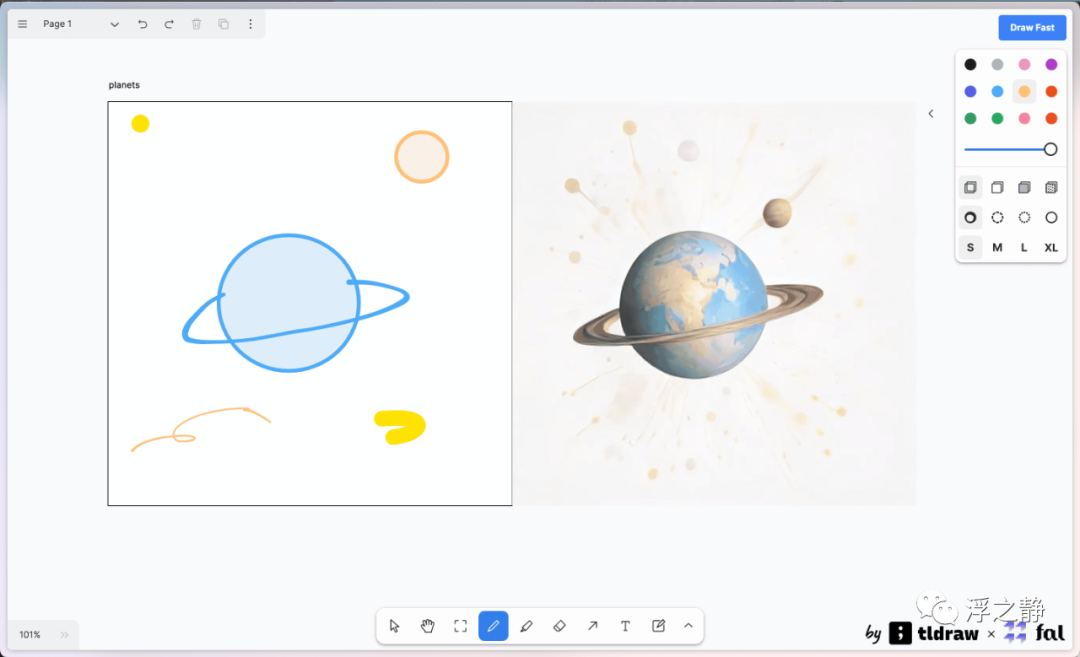The image size is (1080, 657).
Task: Pick the black color swatch
Action: 970,64
